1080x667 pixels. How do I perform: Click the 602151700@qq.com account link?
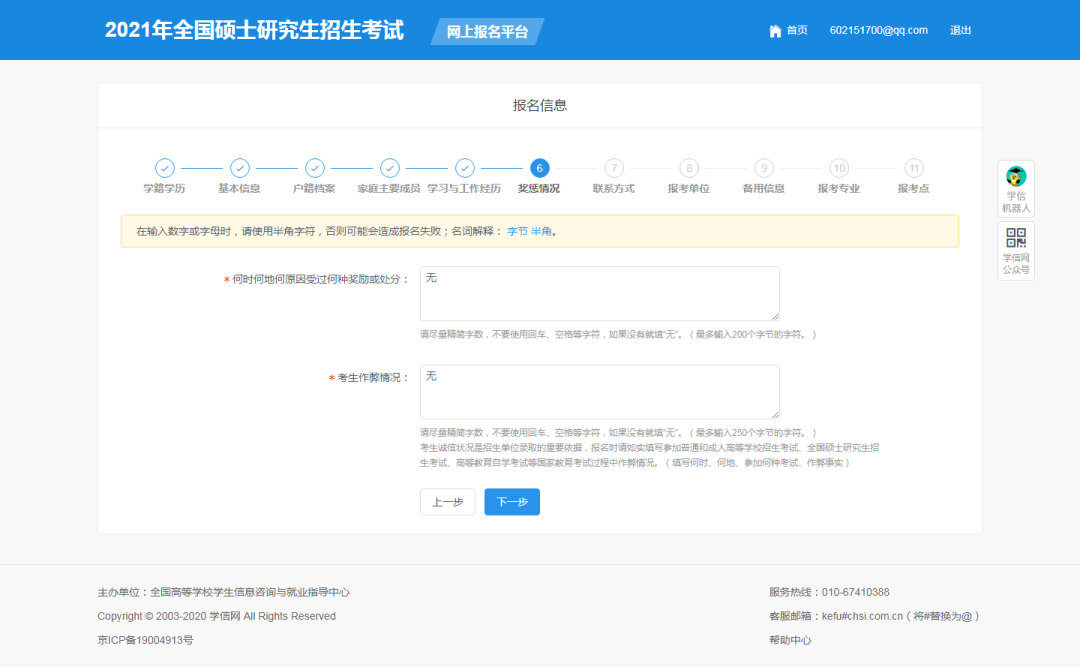coord(877,30)
